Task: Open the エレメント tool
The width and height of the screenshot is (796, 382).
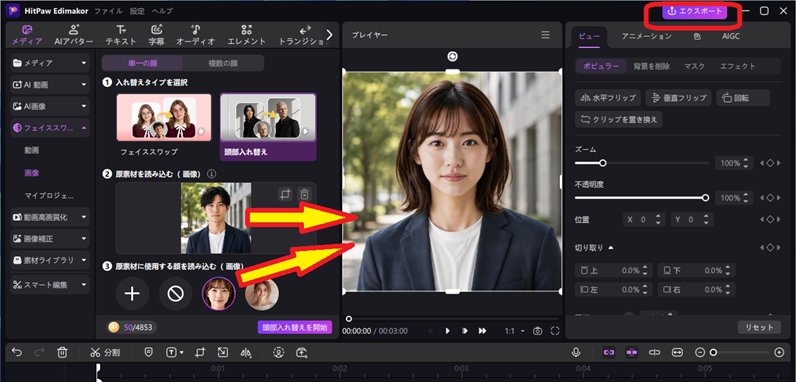Action: coord(247,35)
